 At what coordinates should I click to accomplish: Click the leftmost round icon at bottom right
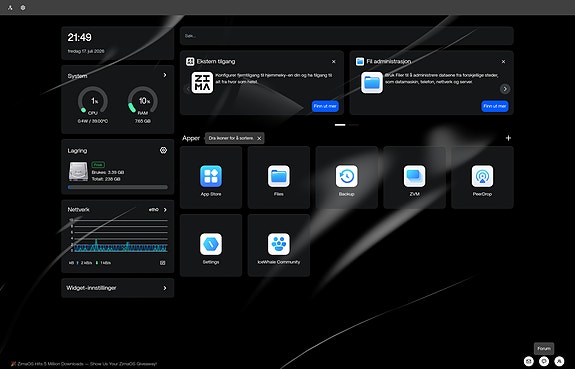[528, 361]
